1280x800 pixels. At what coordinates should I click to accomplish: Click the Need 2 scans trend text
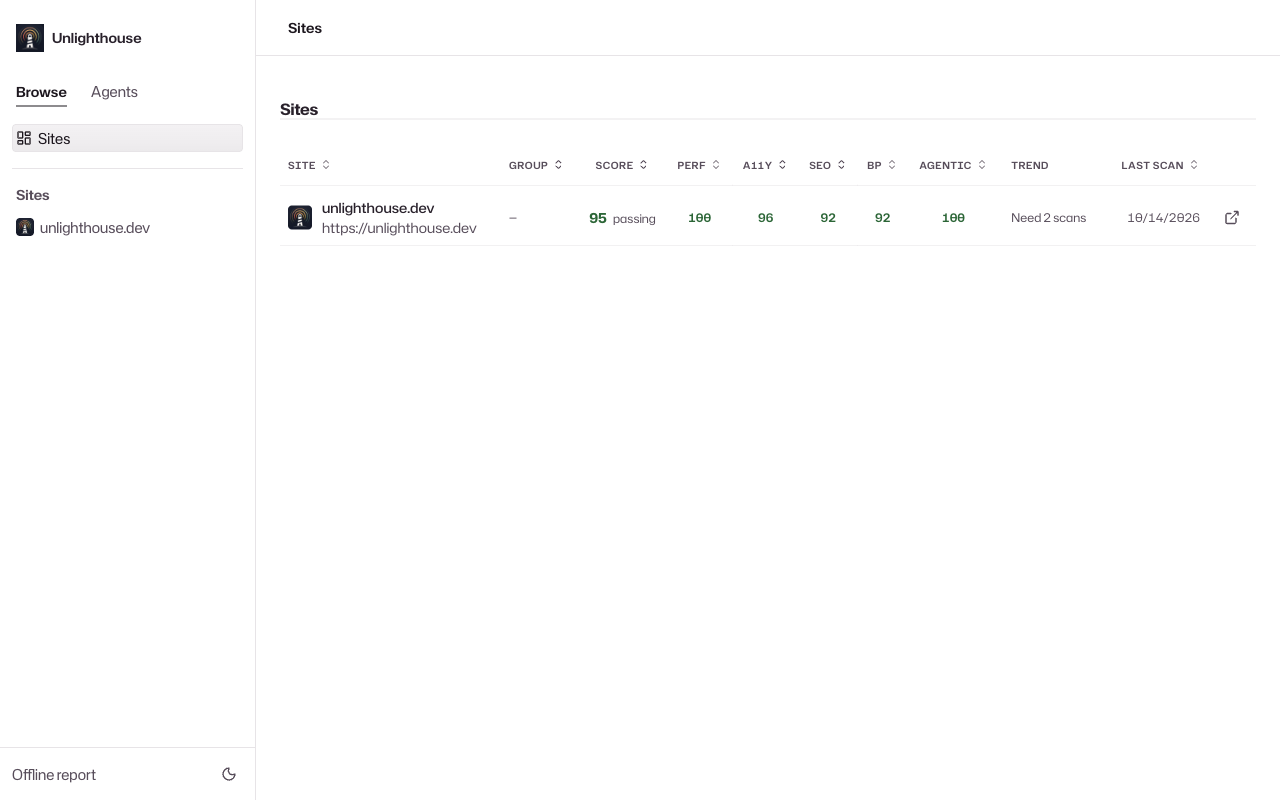point(1048,218)
